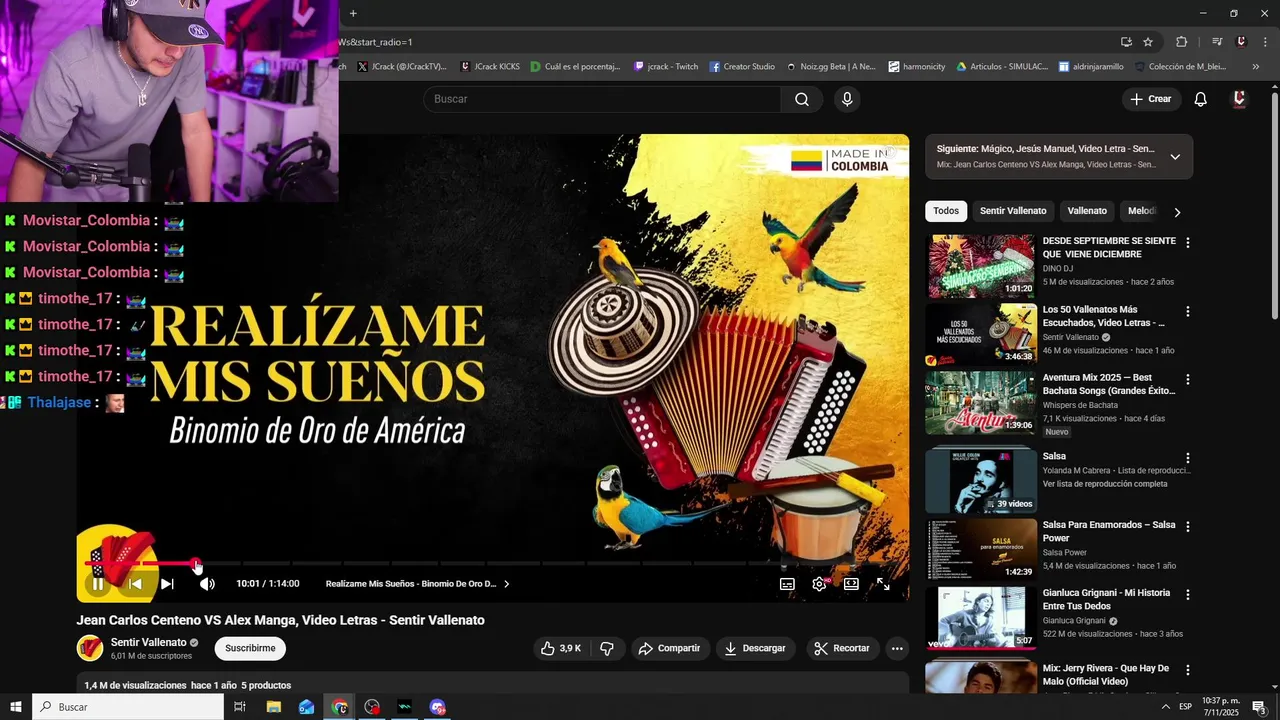1280x720 pixels.
Task: Click the Windows taskbar search box
Action: (128, 707)
